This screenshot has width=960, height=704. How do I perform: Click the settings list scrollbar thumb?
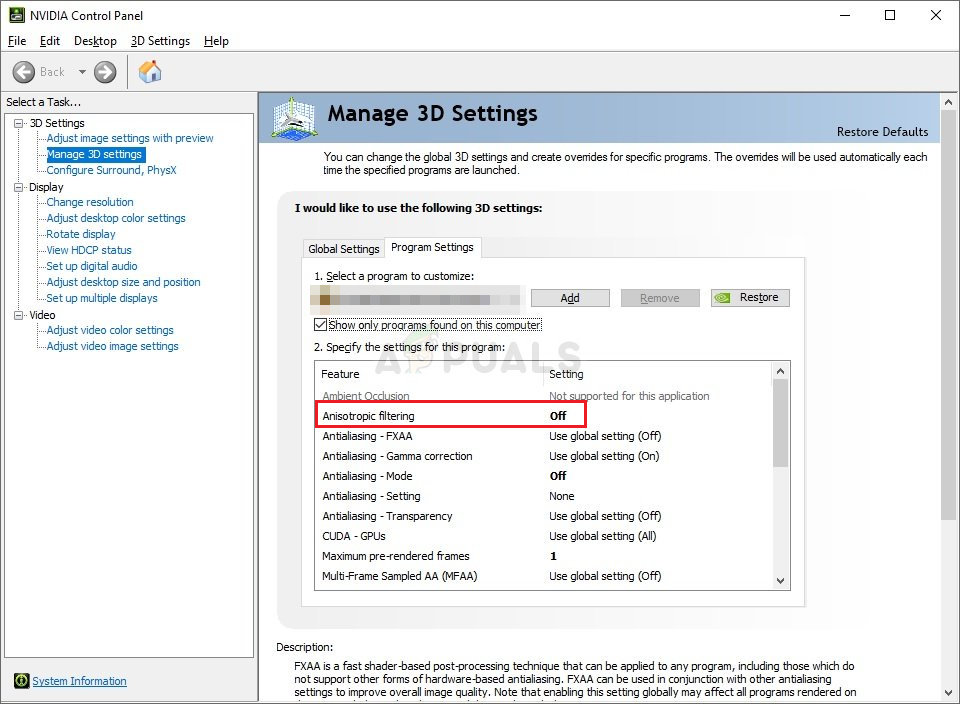780,423
